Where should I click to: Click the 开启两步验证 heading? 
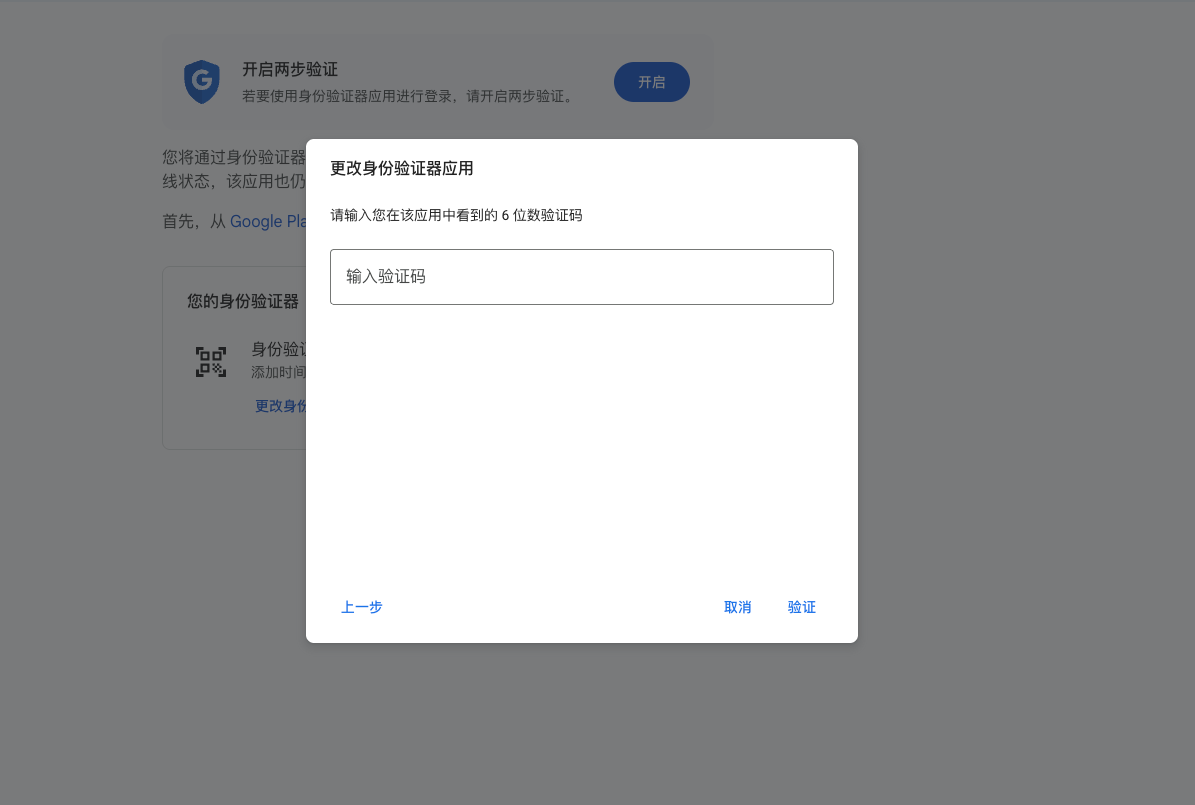pyautogui.click(x=290, y=69)
